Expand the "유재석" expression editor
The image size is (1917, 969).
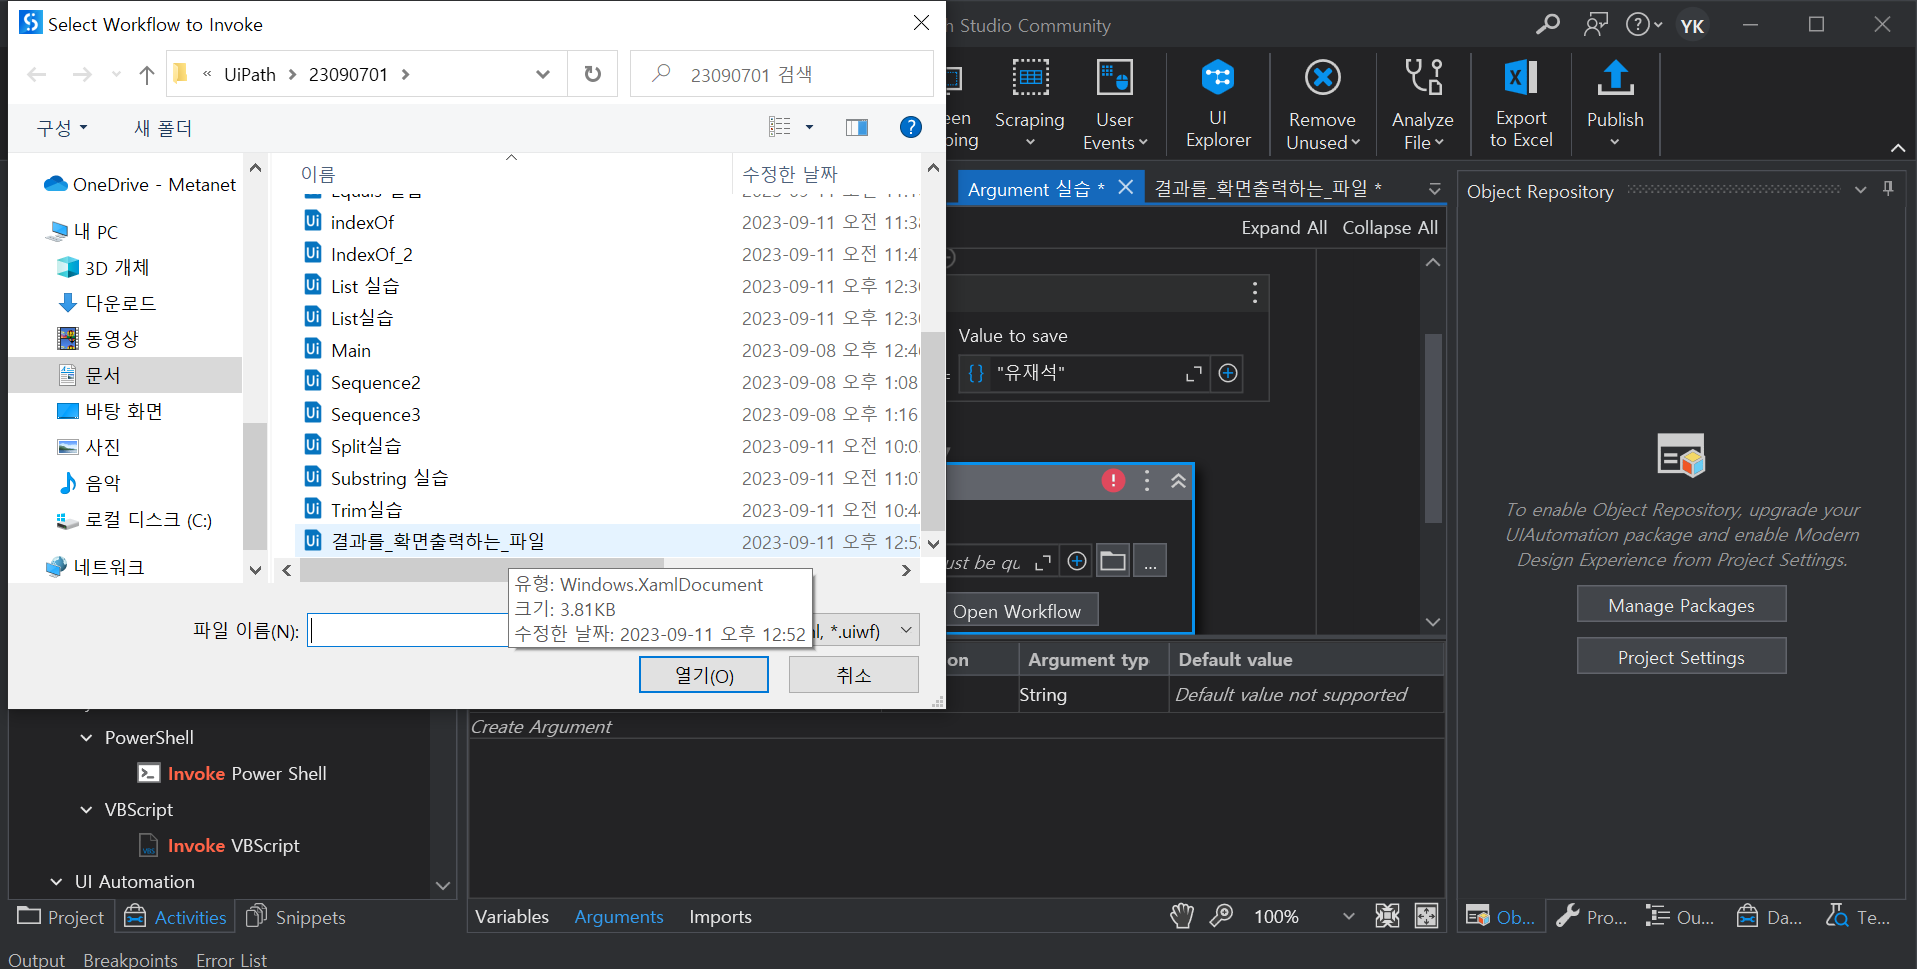(x=1193, y=373)
